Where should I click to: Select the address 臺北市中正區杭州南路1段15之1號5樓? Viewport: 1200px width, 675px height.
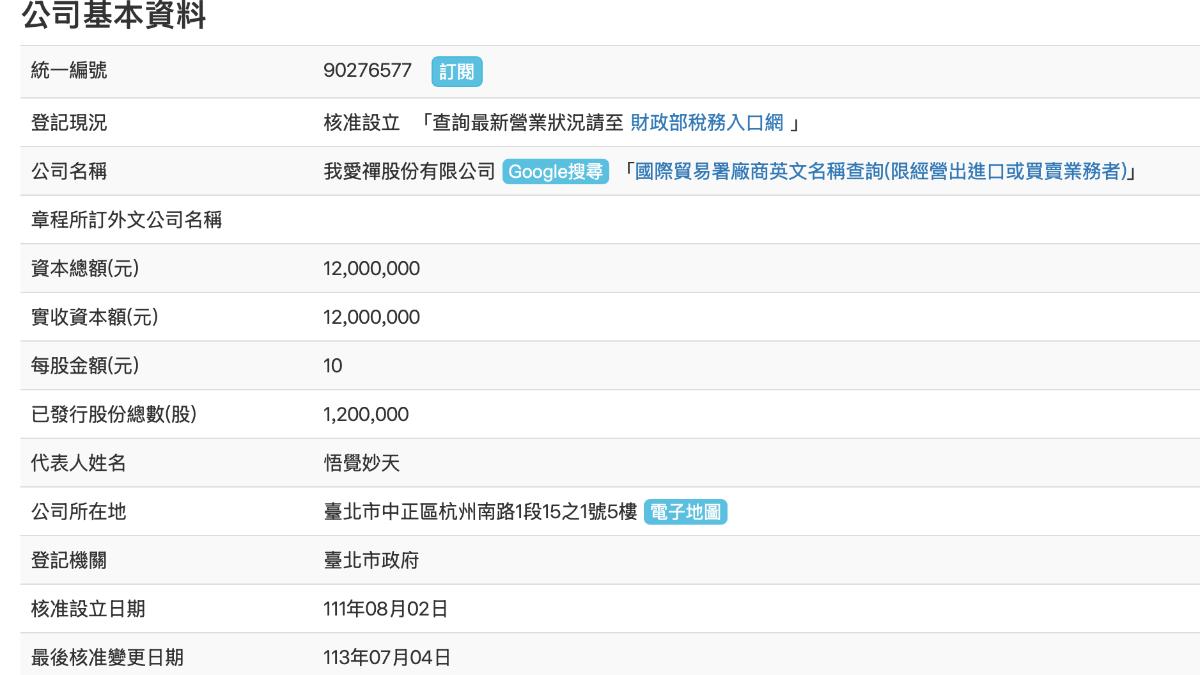coord(480,512)
